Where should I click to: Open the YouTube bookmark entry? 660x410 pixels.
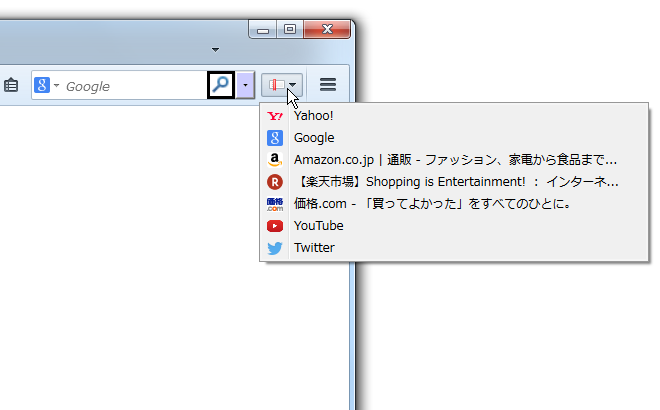[x=454, y=226]
